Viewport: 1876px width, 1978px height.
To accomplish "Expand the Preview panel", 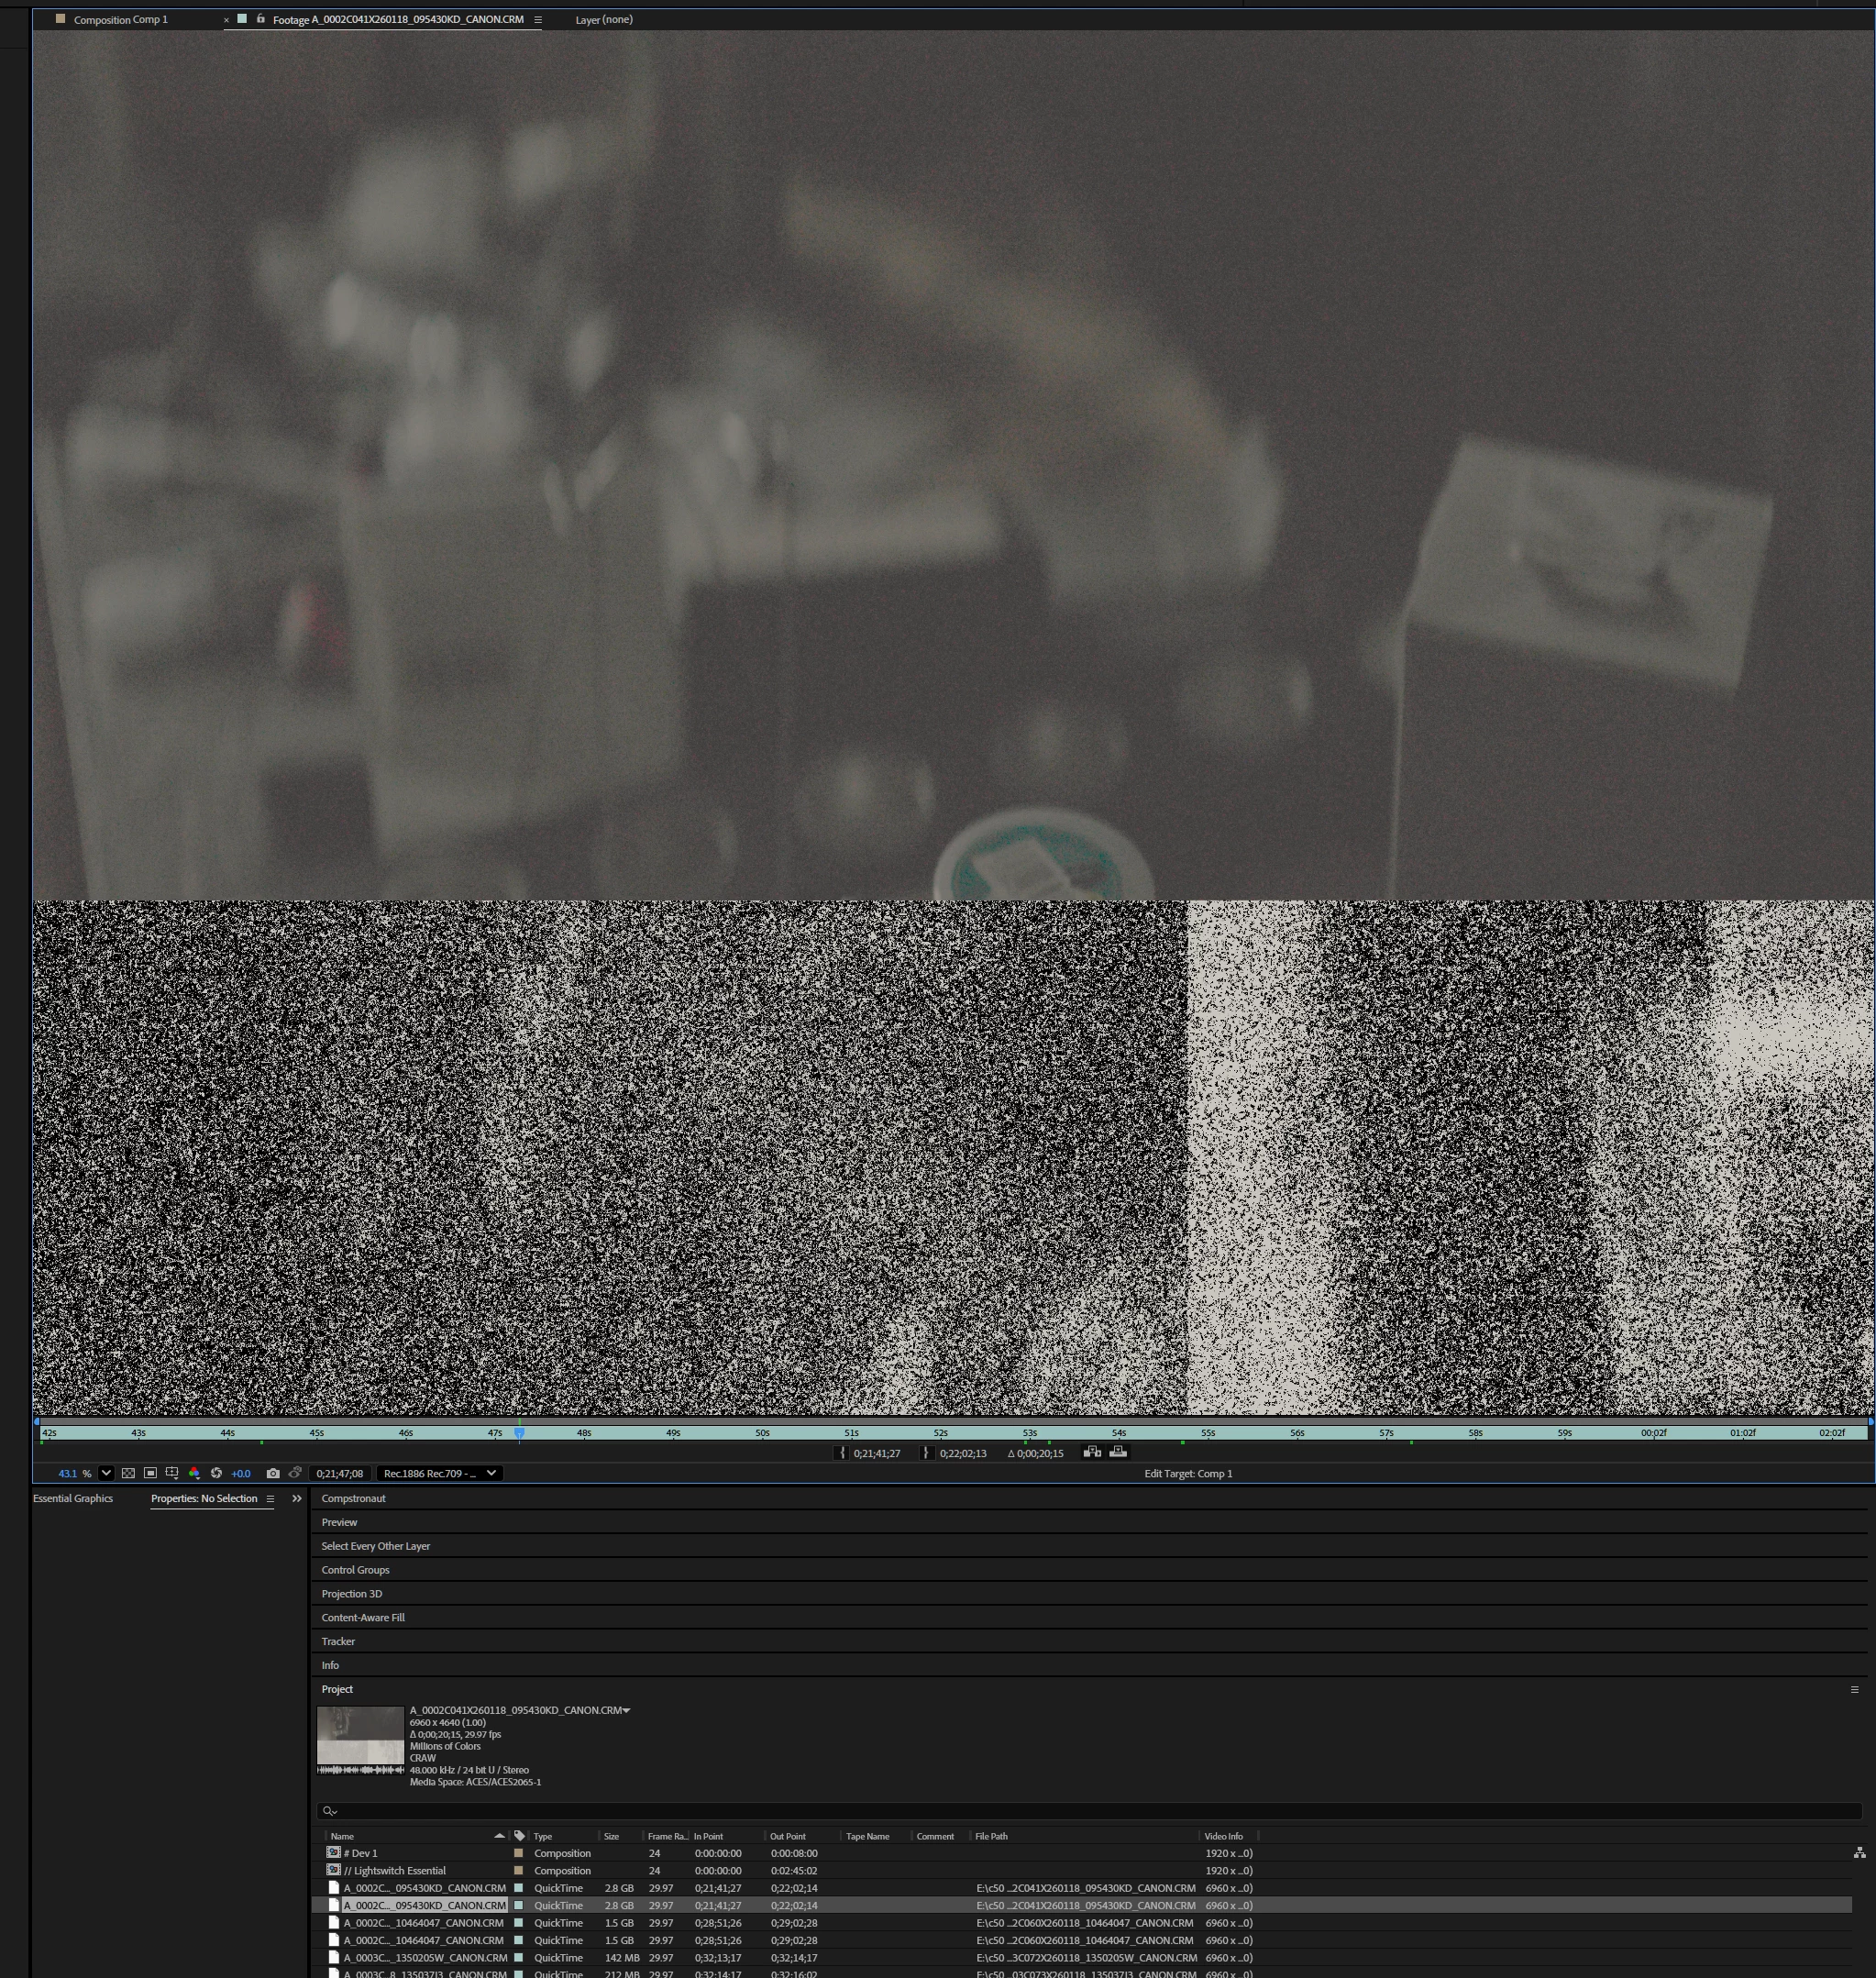I will 339,1522.
